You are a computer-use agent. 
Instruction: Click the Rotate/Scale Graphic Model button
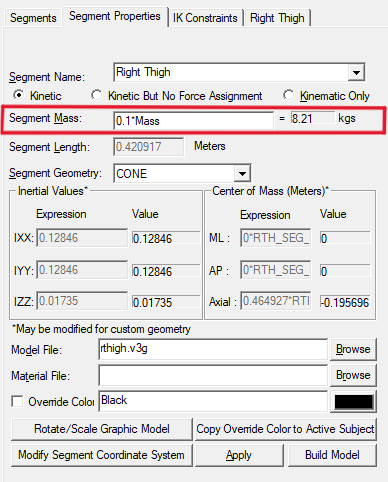102,429
